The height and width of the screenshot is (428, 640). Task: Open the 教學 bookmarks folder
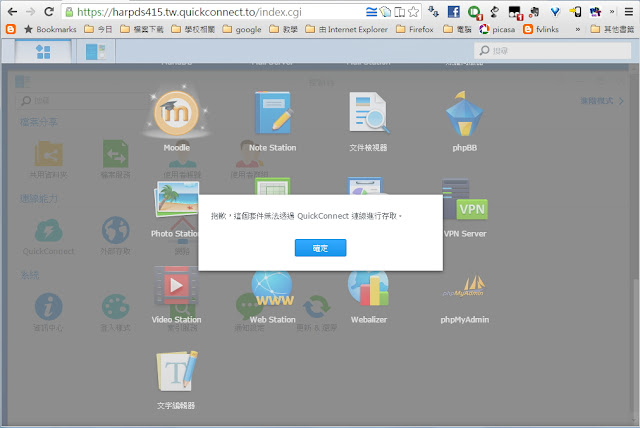point(284,29)
